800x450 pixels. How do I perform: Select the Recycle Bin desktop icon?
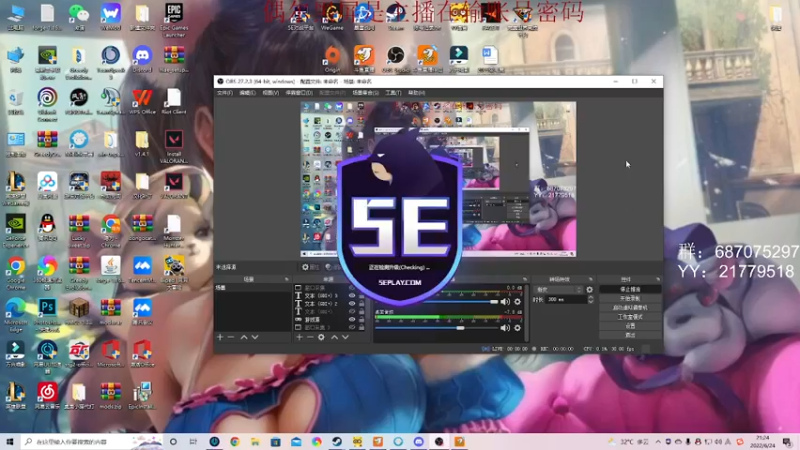click(x=16, y=102)
